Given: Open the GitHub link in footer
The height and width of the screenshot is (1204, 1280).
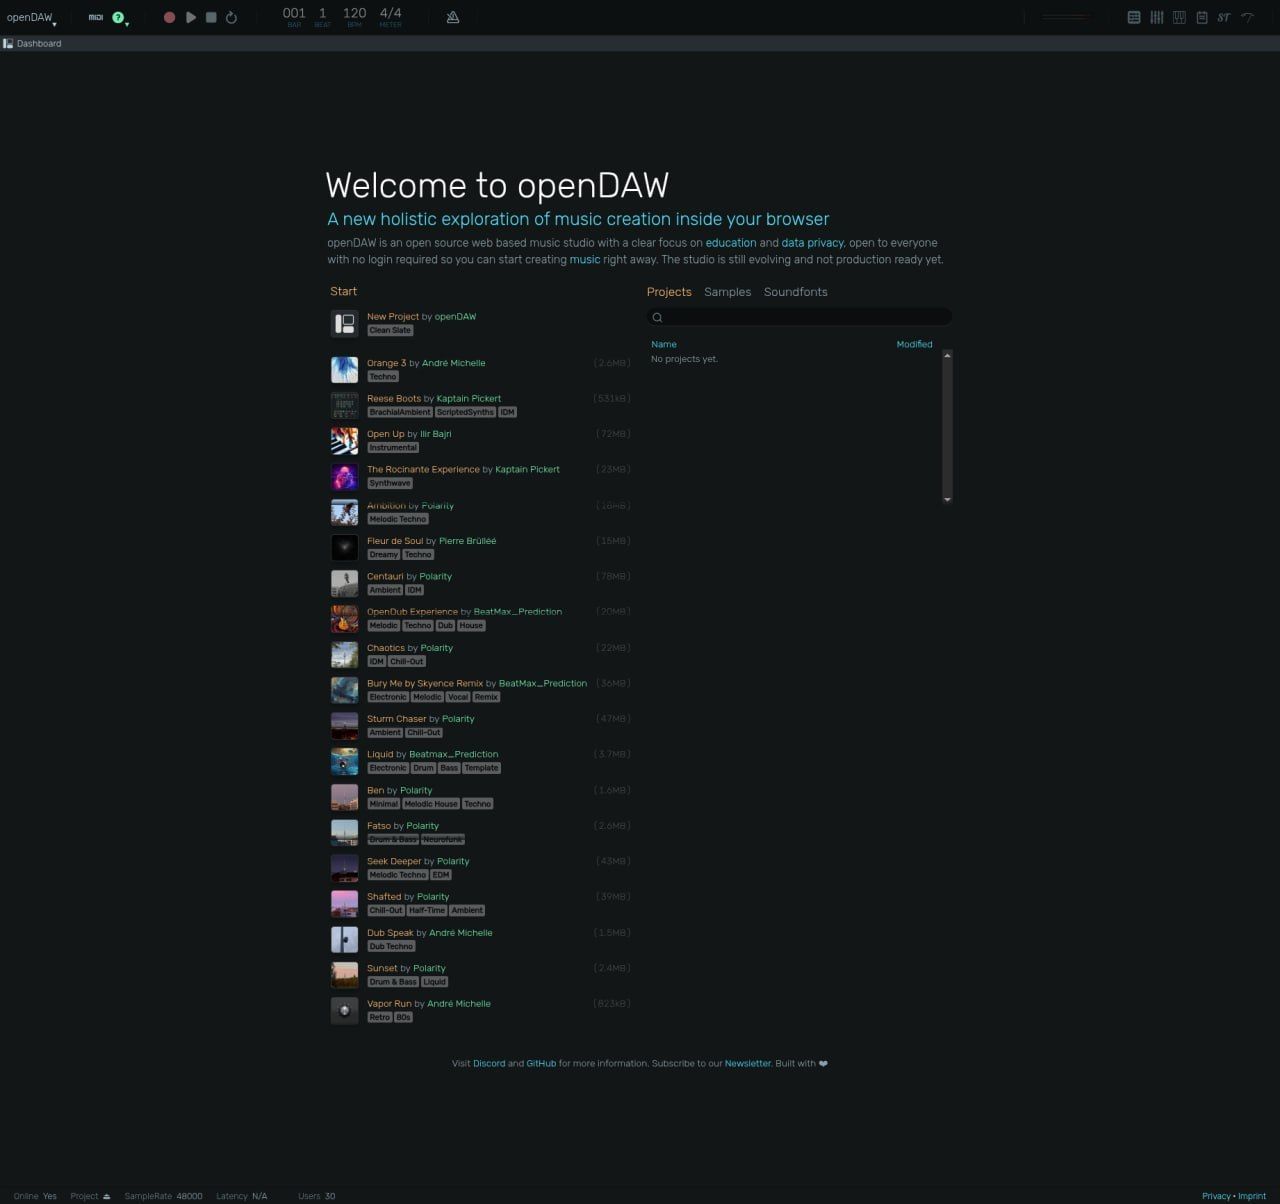Looking at the screenshot, I should click(x=541, y=1063).
